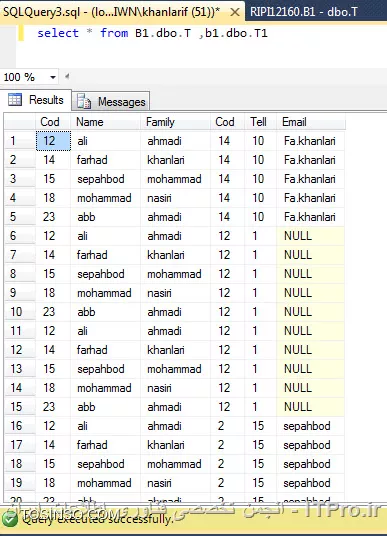Click the Email cell 'sepahbod' in row 19

pyautogui.click(x=311, y=483)
